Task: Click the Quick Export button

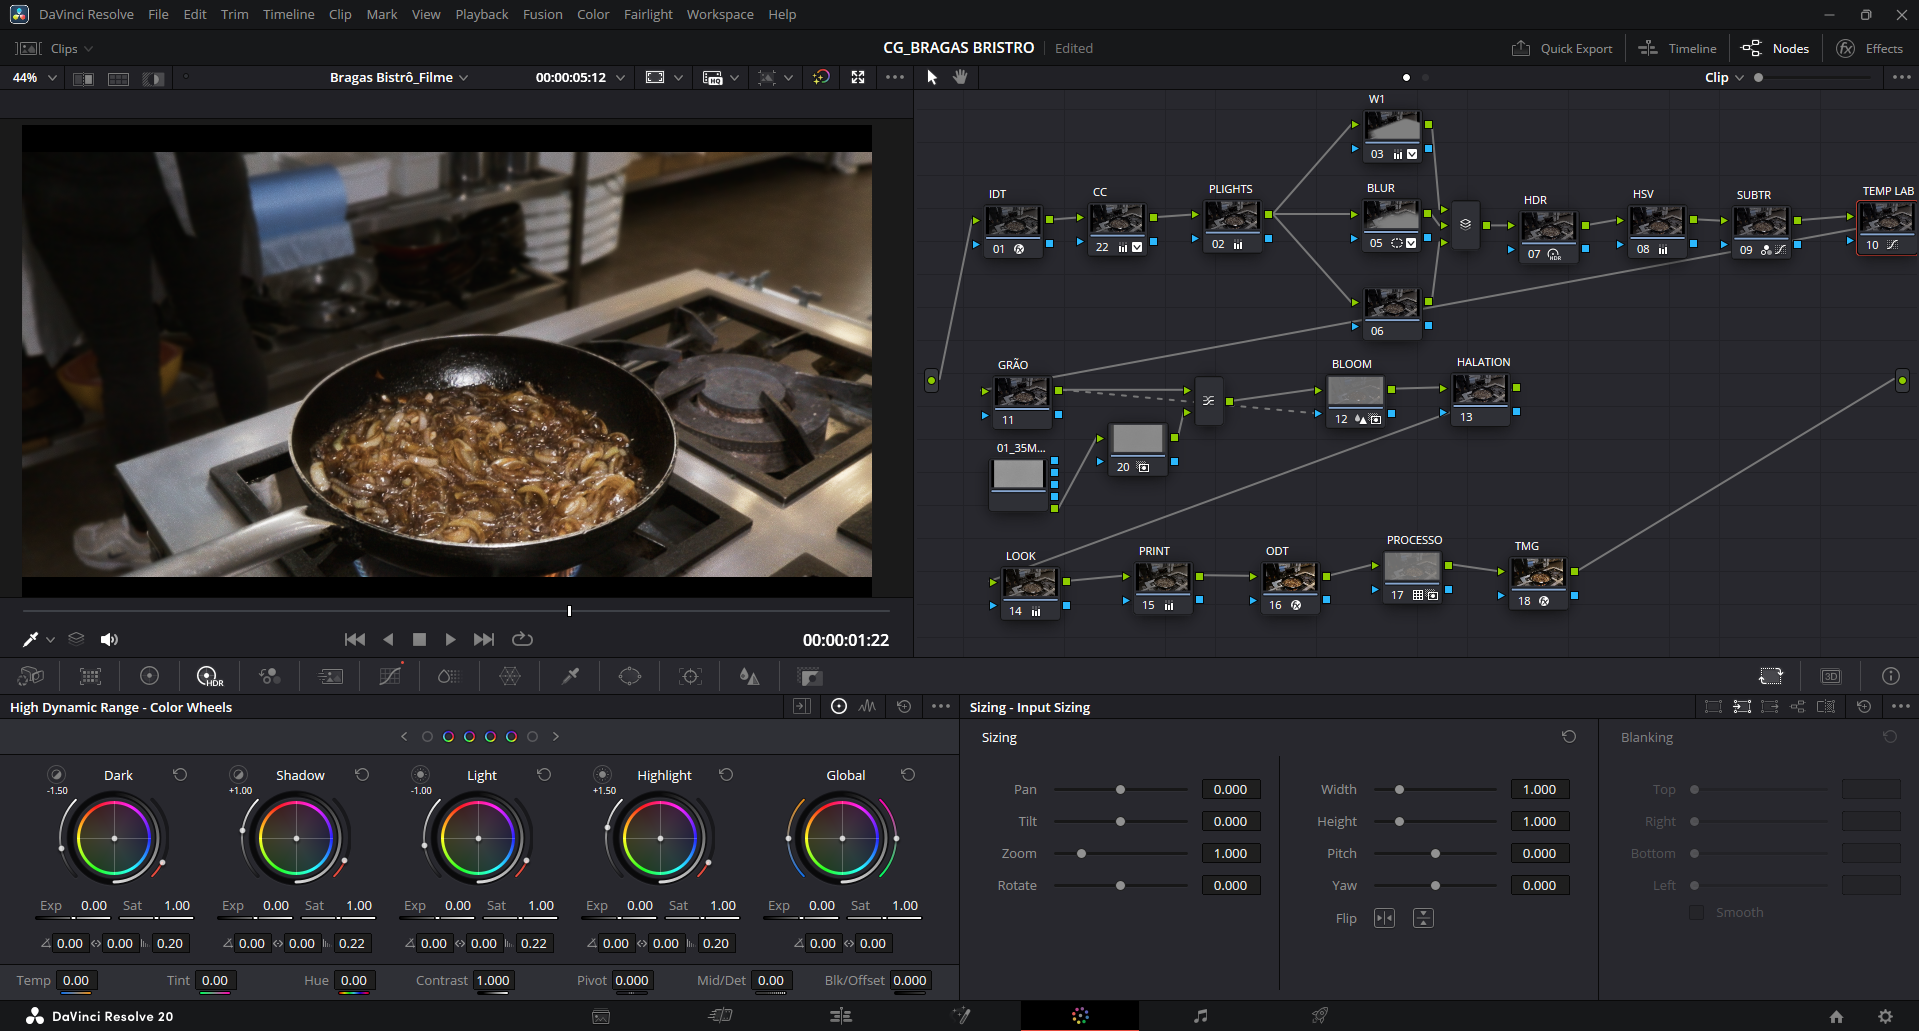Action: (x=1562, y=48)
